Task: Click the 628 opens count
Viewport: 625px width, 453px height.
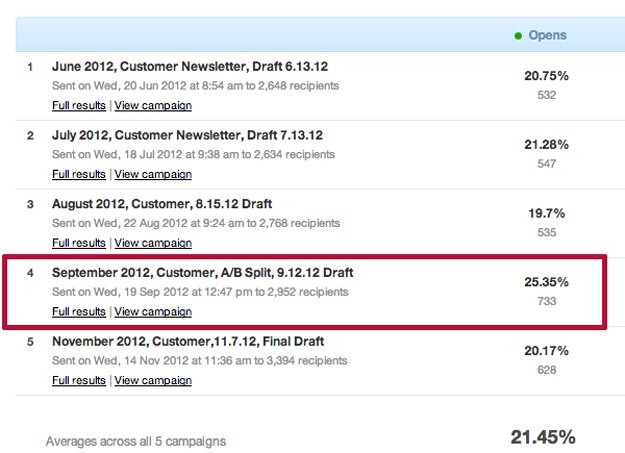Action: [546, 370]
